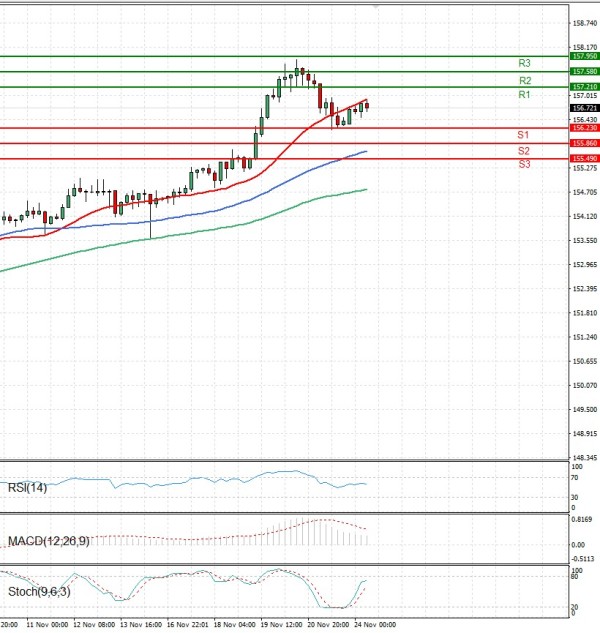
Task: Click the 24 Nov 00:00 time axis label
Action: click(377, 624)
